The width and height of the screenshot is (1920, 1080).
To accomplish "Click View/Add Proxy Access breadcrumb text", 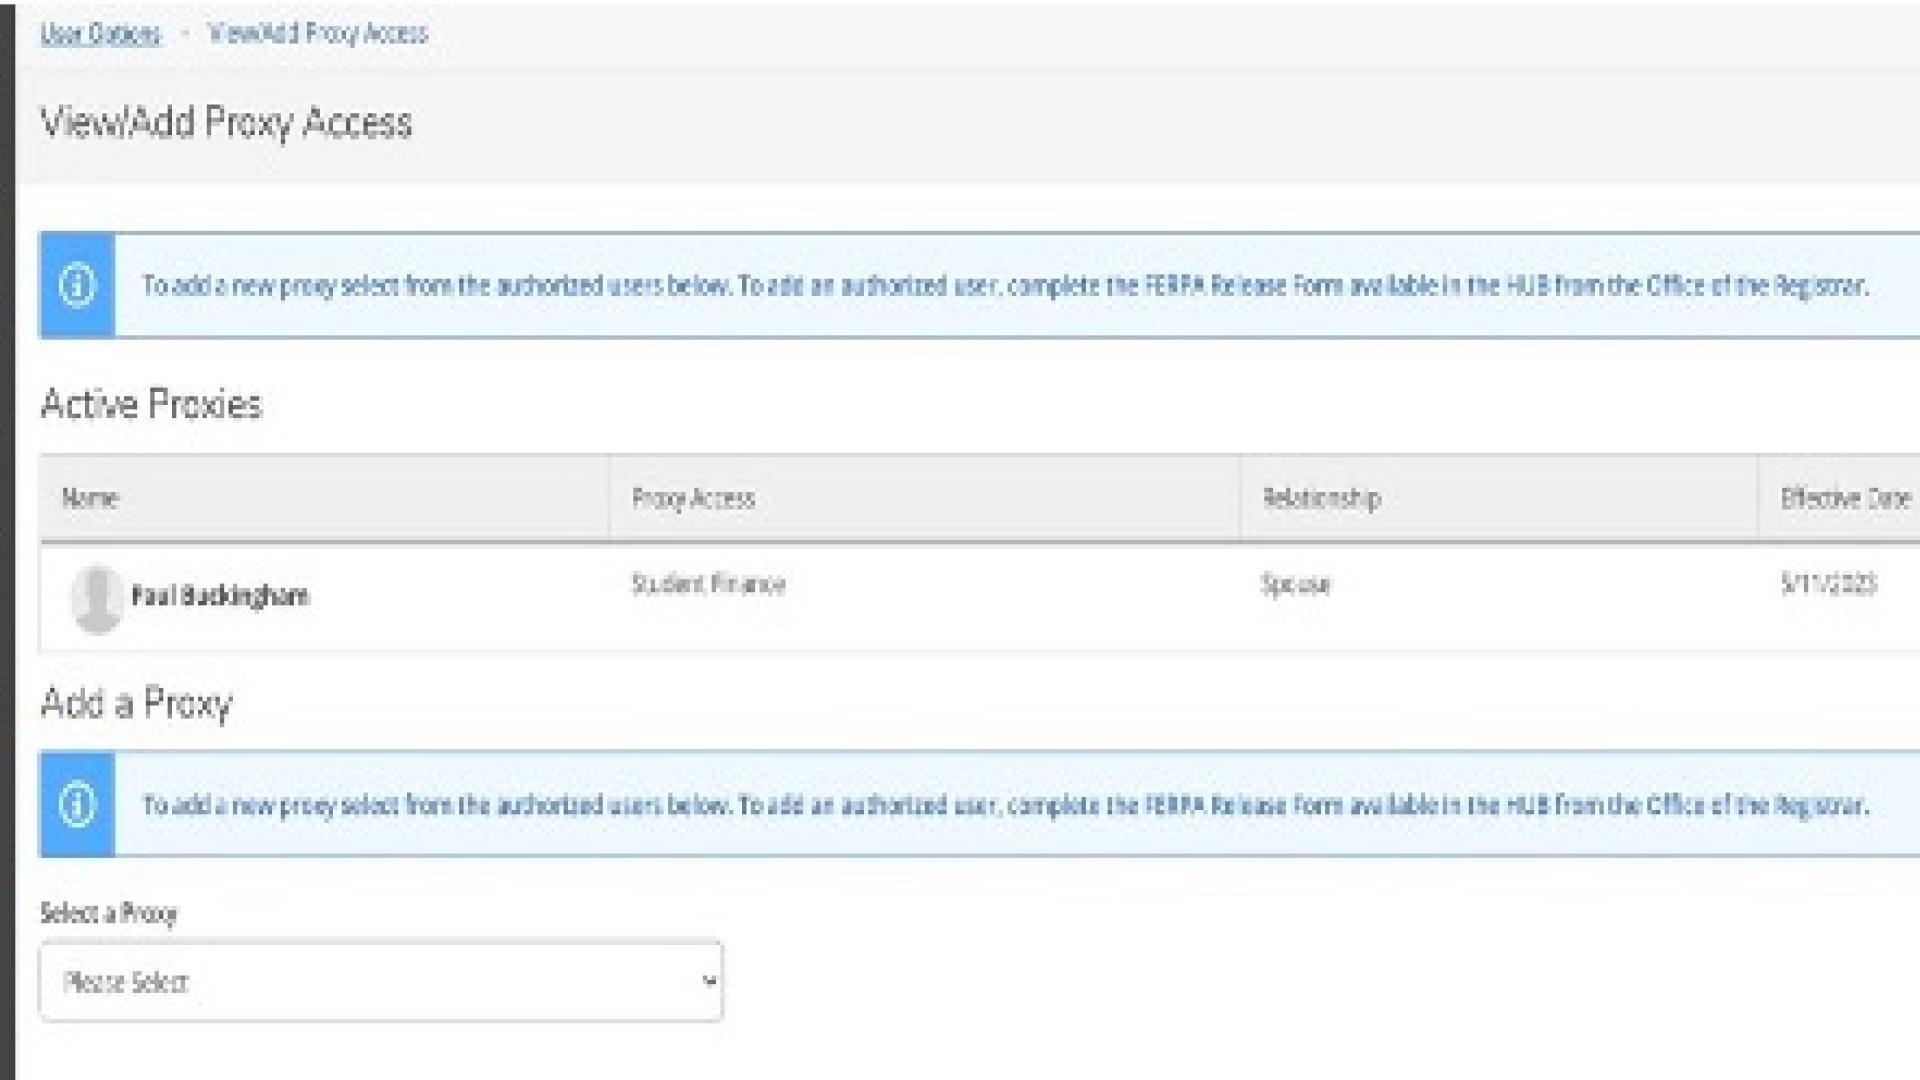I will tap(318, 33).
